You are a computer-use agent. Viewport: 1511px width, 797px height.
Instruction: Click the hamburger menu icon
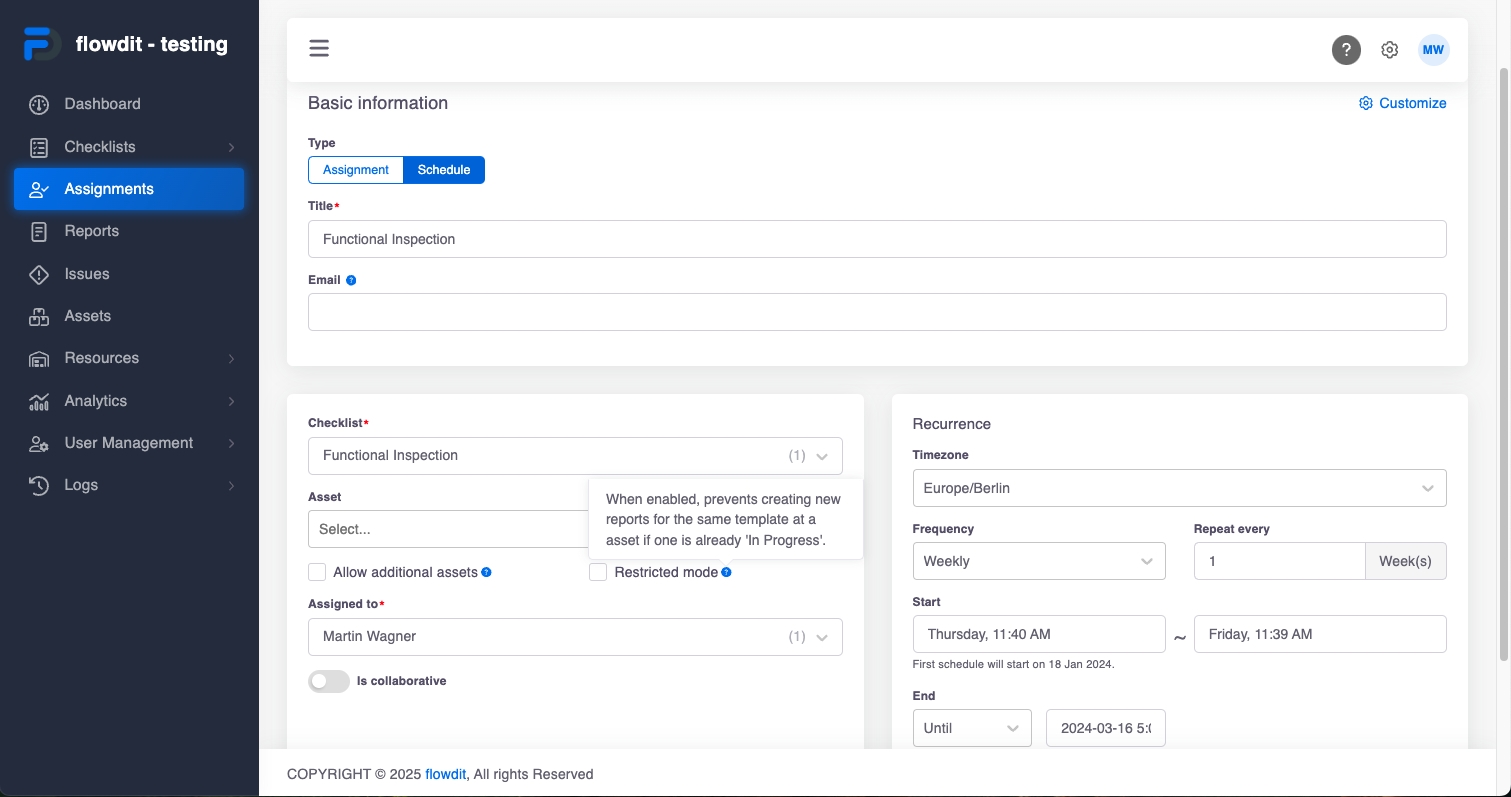point(319,49)
